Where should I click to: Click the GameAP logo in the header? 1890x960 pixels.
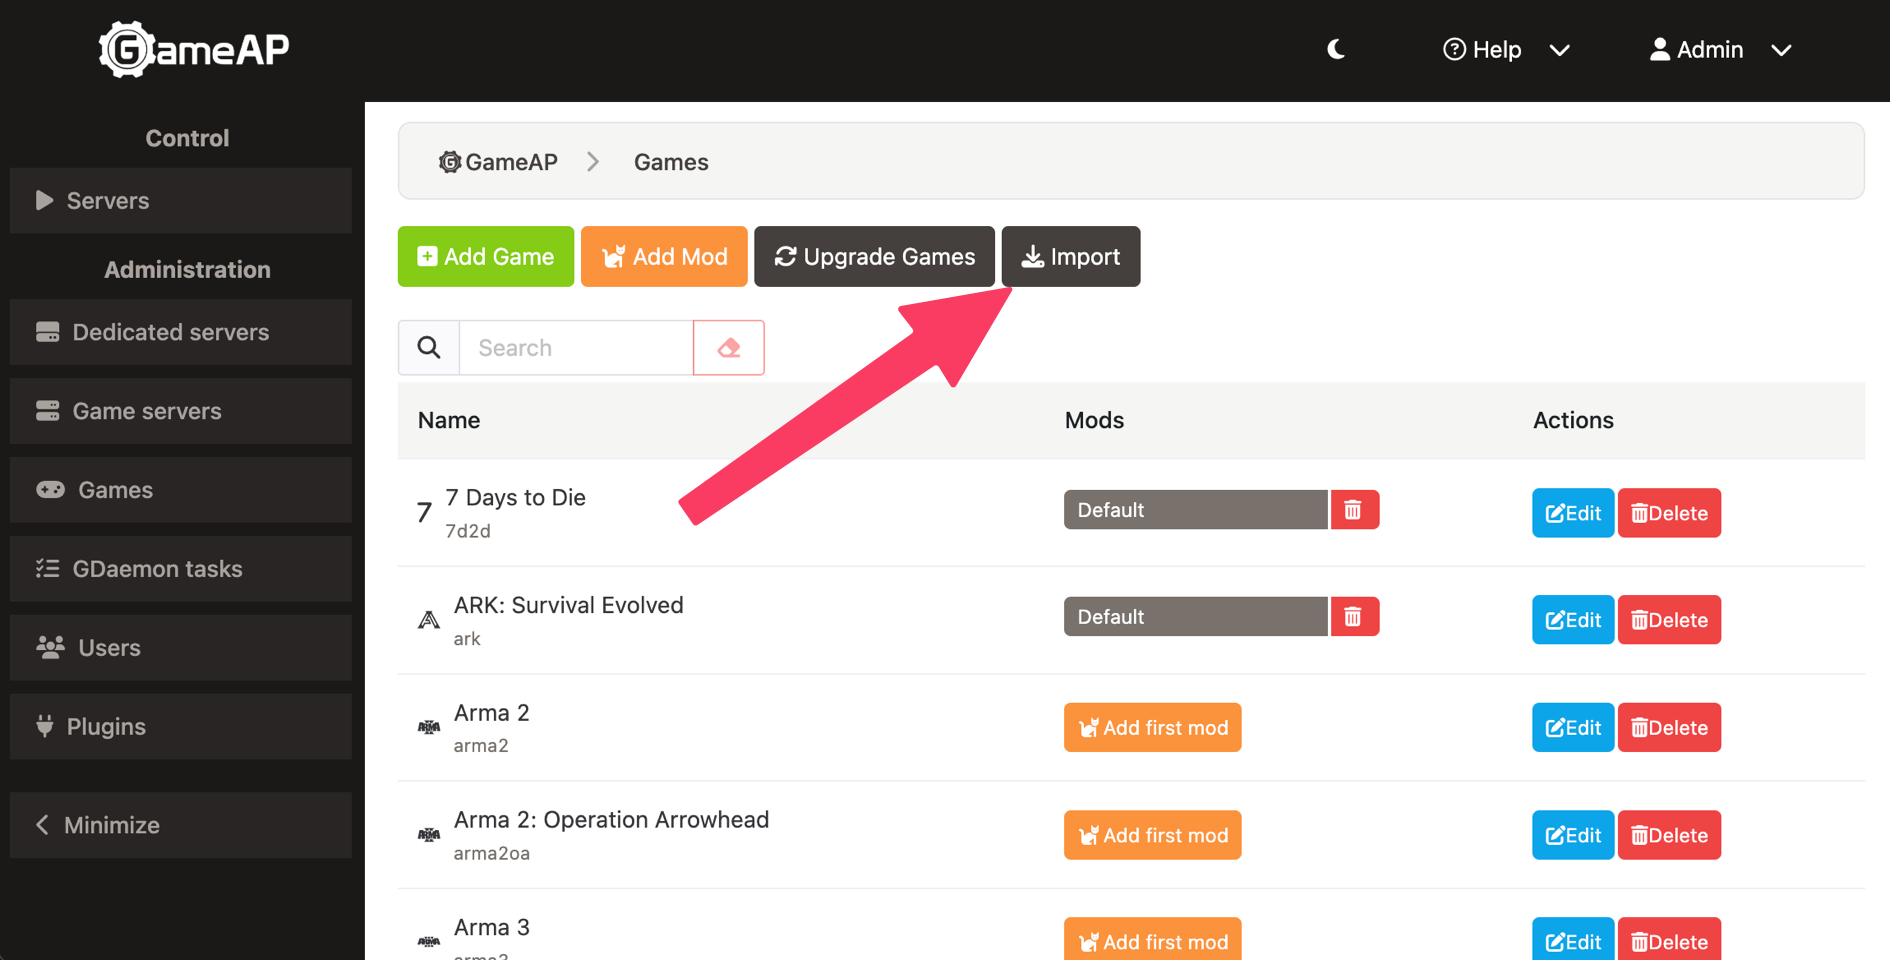click(x=194, y=49)
